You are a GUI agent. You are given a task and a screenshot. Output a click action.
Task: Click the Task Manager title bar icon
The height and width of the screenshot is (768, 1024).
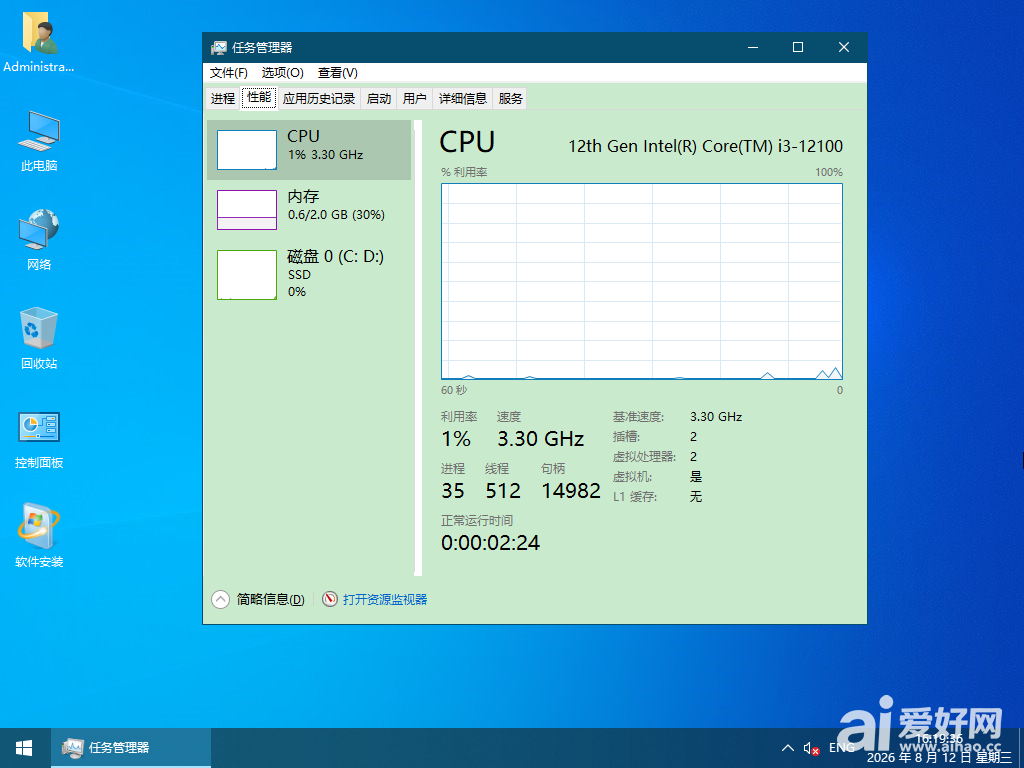[x=218, y=48]
